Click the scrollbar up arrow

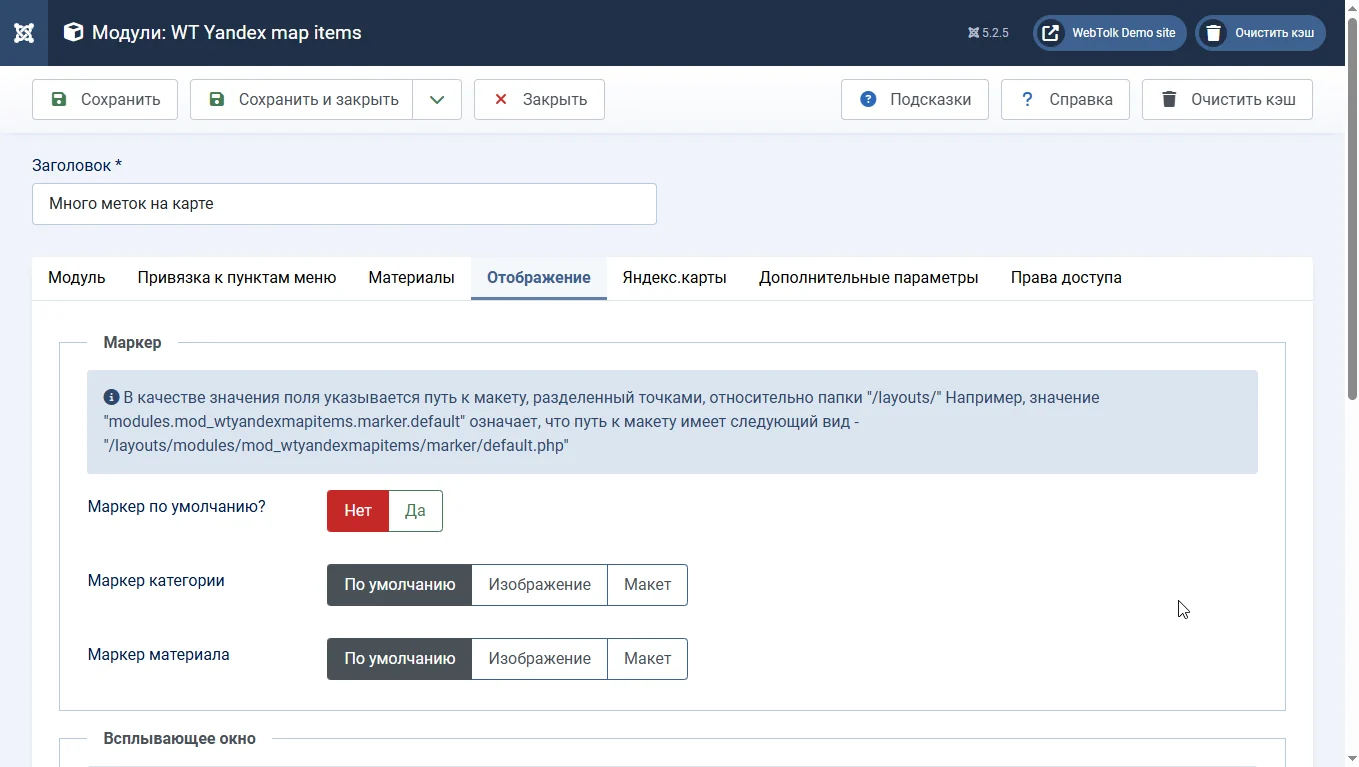1351,8
